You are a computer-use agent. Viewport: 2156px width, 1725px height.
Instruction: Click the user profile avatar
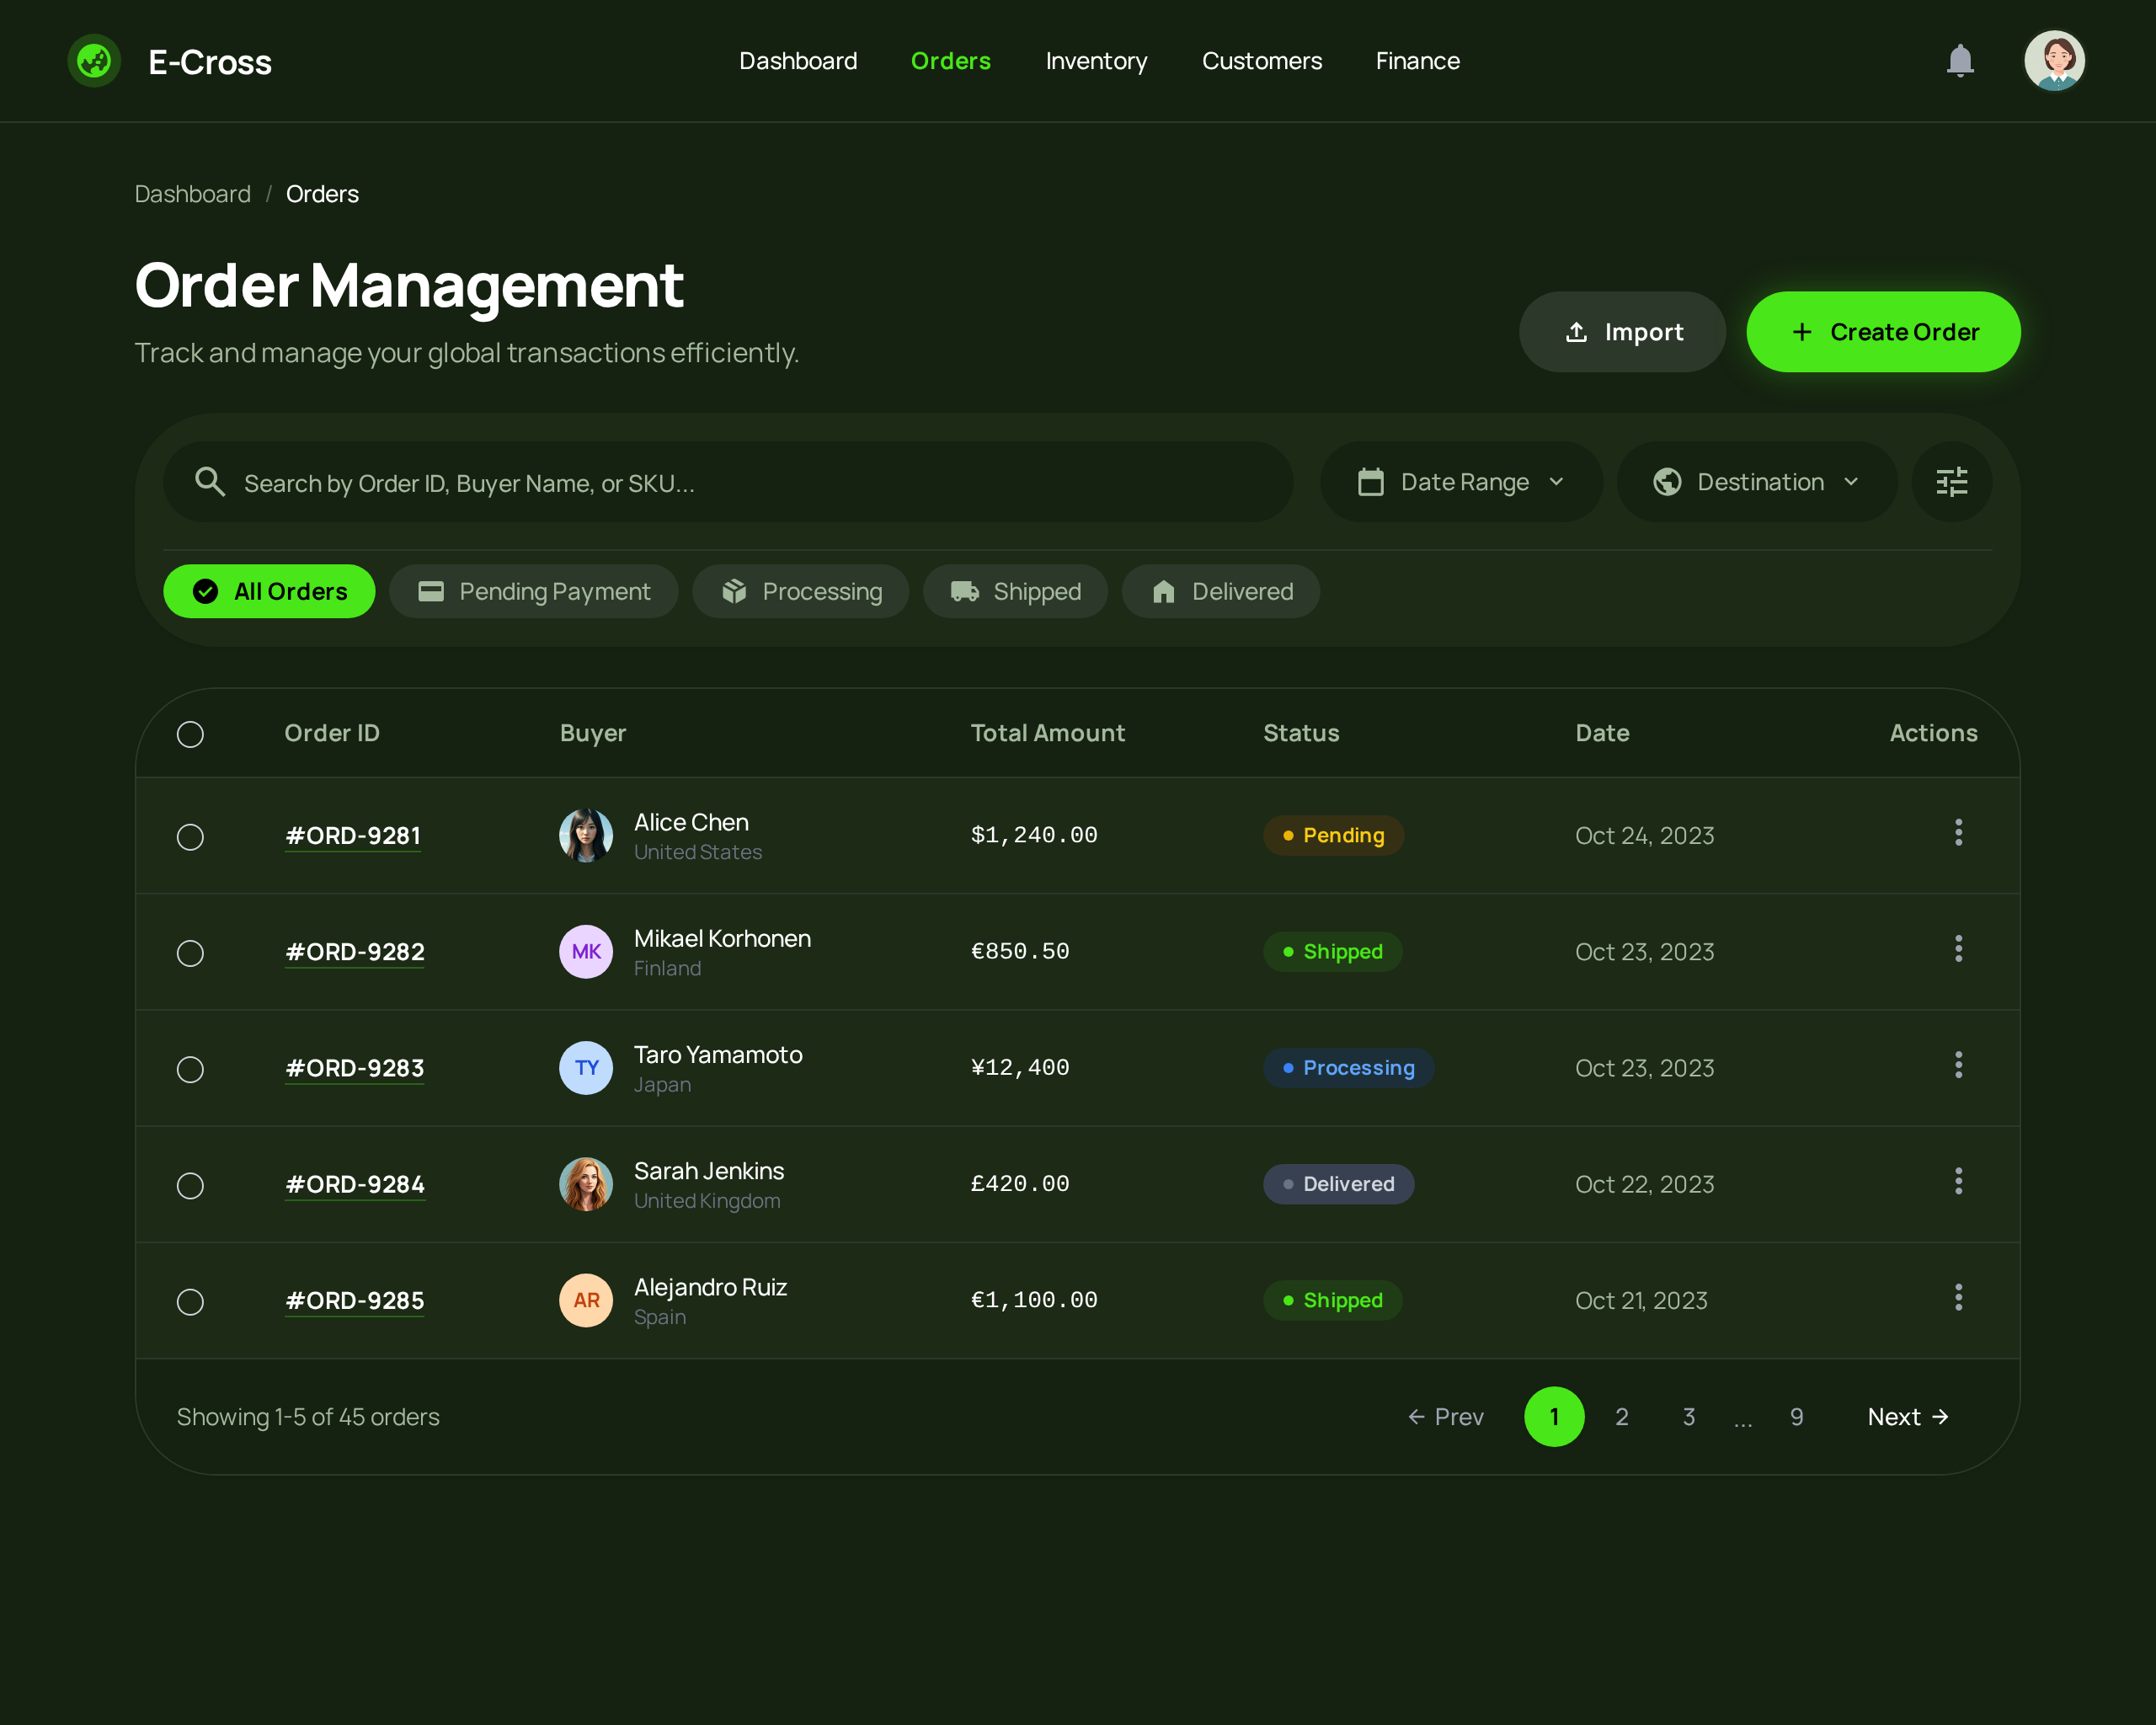(2053, 61)
